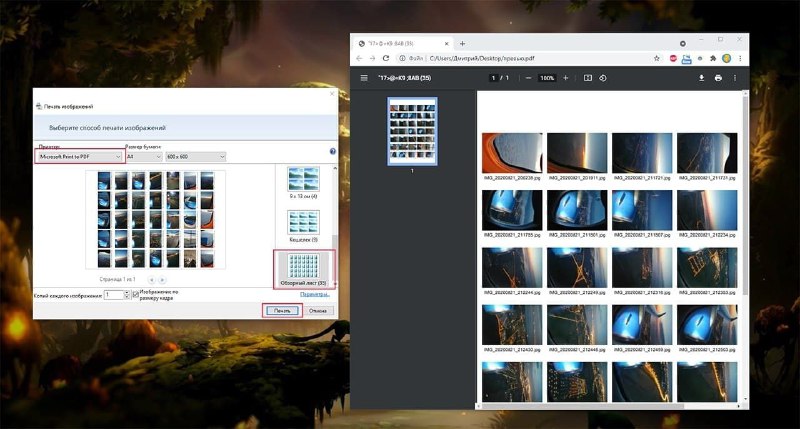Select the 9 x 13 cm (4) layout
This screenshot has width=800, height=429.
tap(304, 183)
